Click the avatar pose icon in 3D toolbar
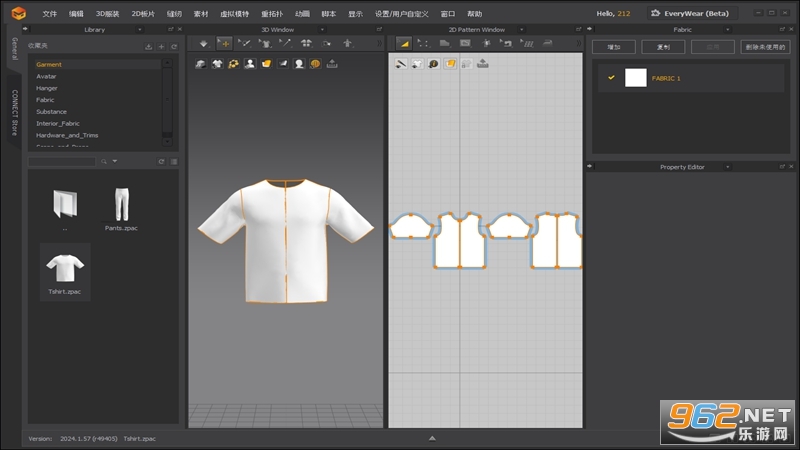800x450 pixels. [x=347, y=43]
